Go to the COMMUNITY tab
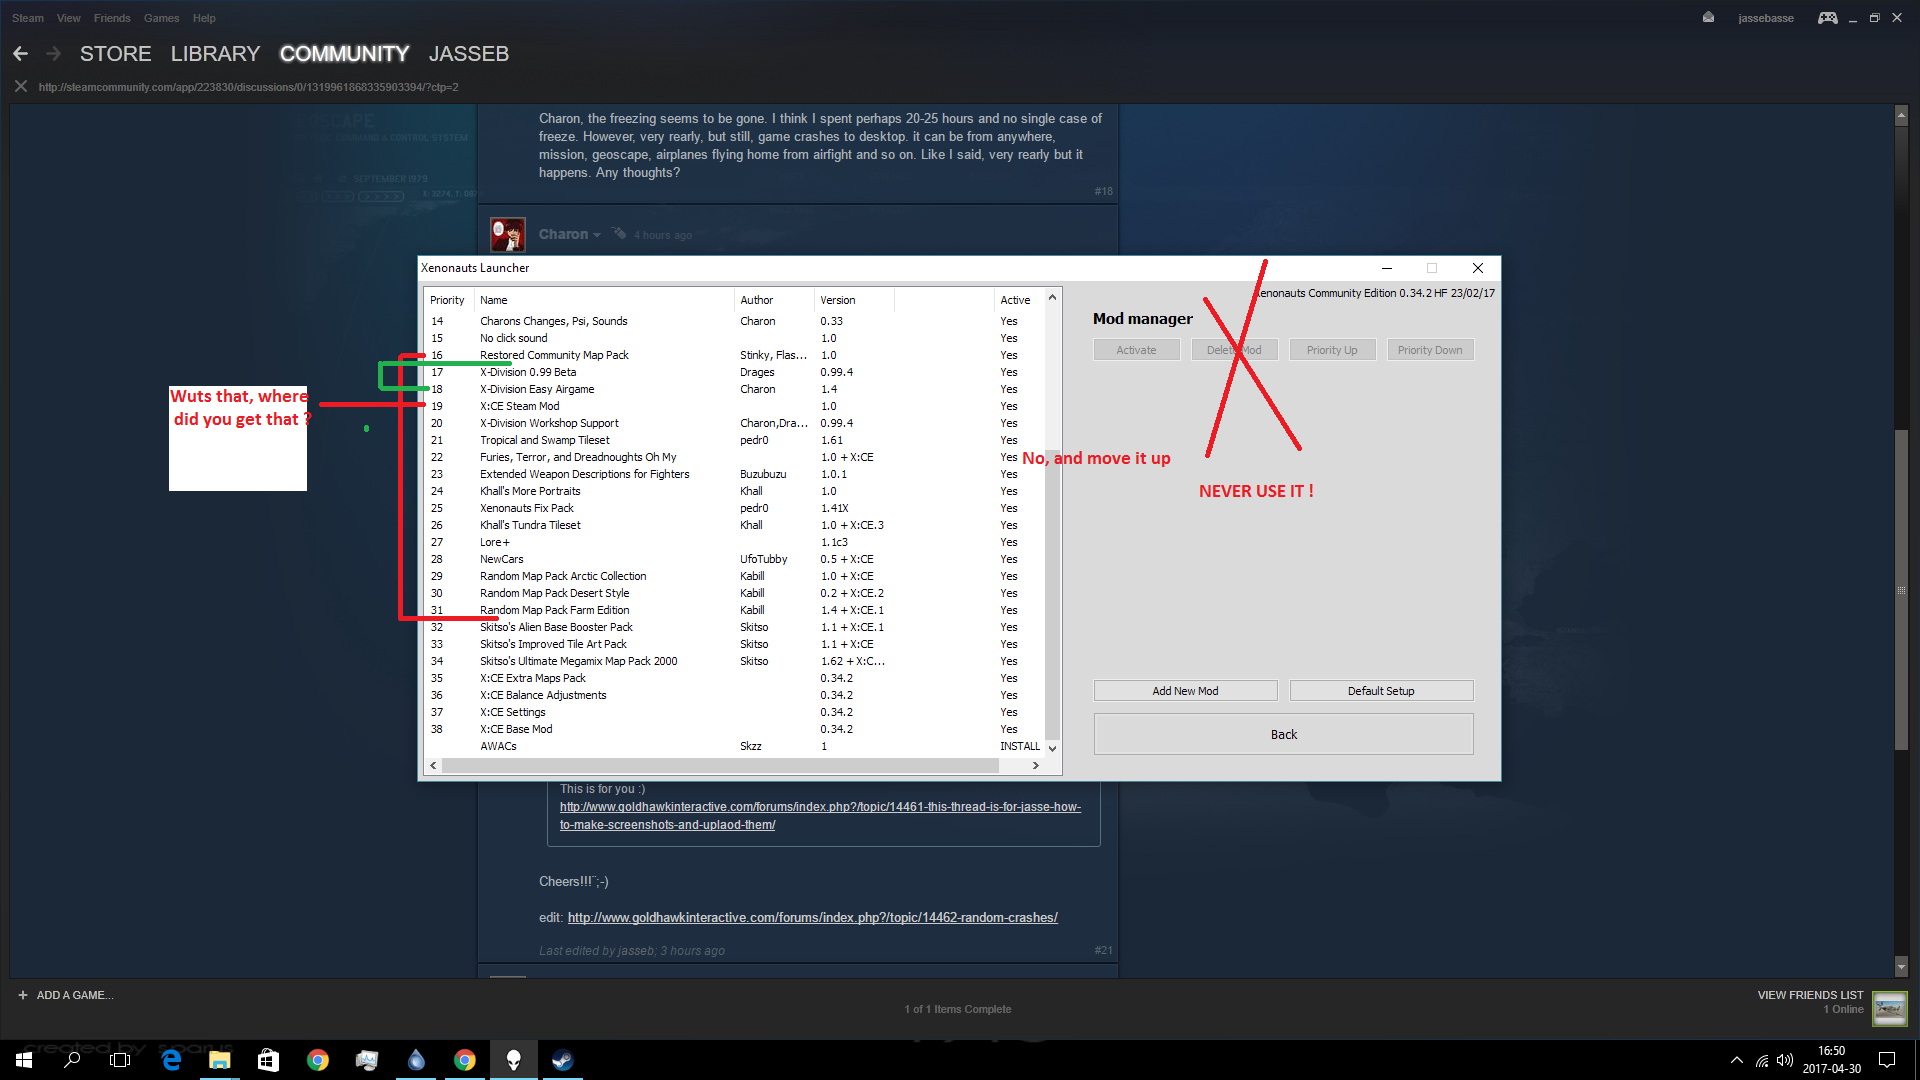1920x1080 pixels. pos(344,54)
